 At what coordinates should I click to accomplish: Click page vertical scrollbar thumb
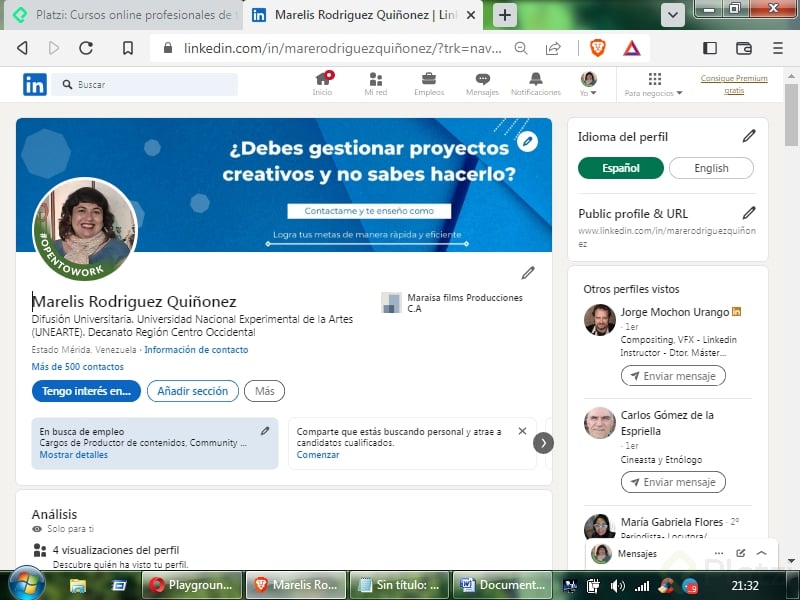791,114
